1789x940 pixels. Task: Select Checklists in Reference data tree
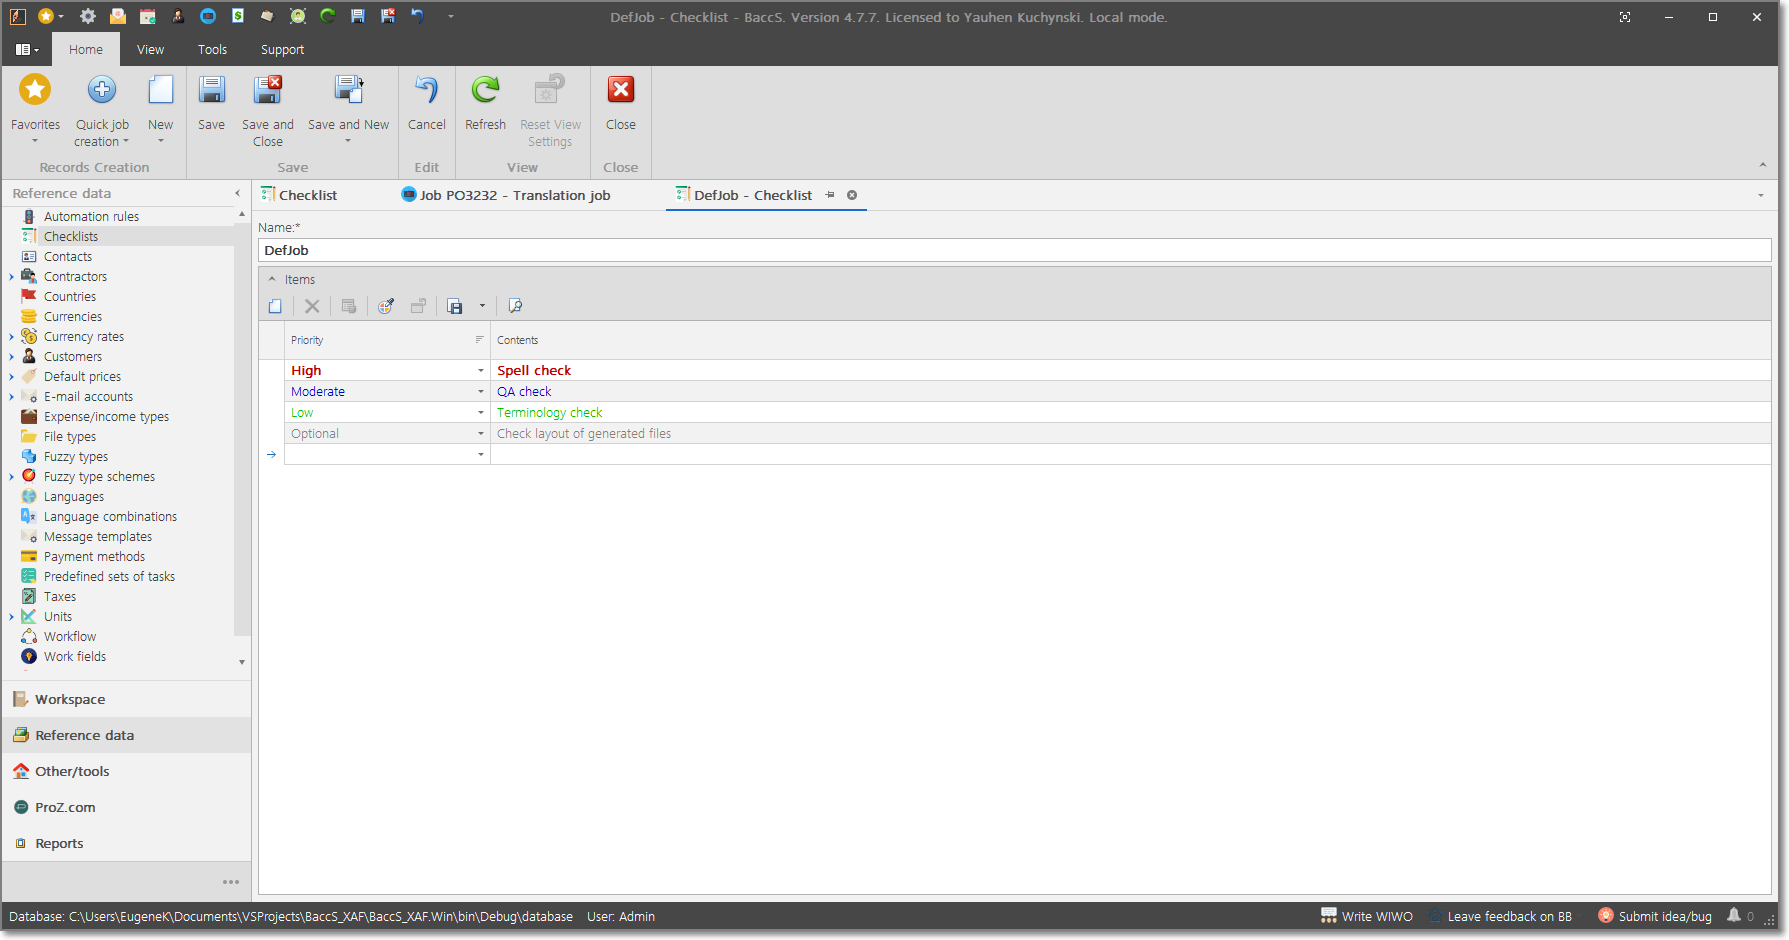point(71,237)
